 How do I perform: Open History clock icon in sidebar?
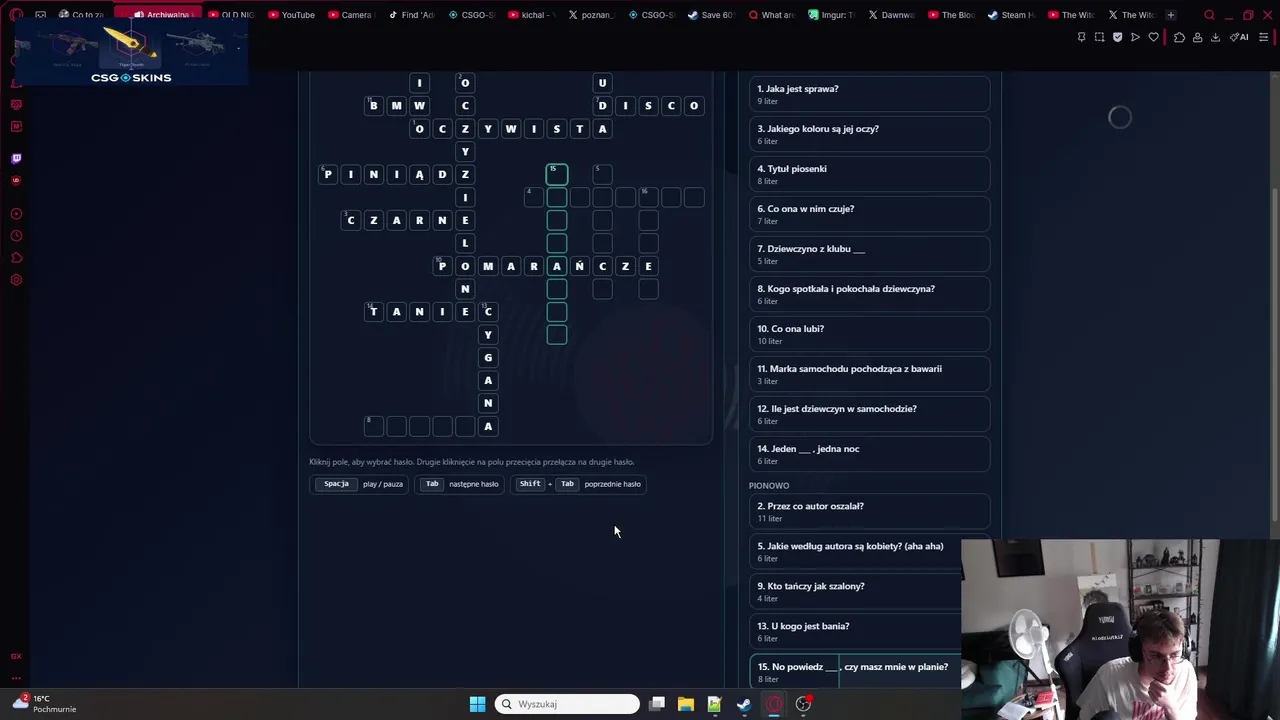16,236
